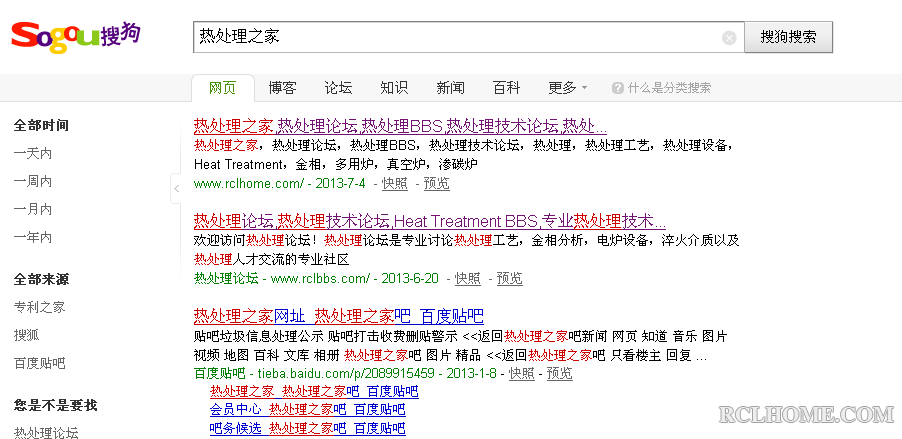Viewport: 902px width, 439px height.
Task: Open second result Heat Treatment BBS title
Action: click(x=430, y=222)
